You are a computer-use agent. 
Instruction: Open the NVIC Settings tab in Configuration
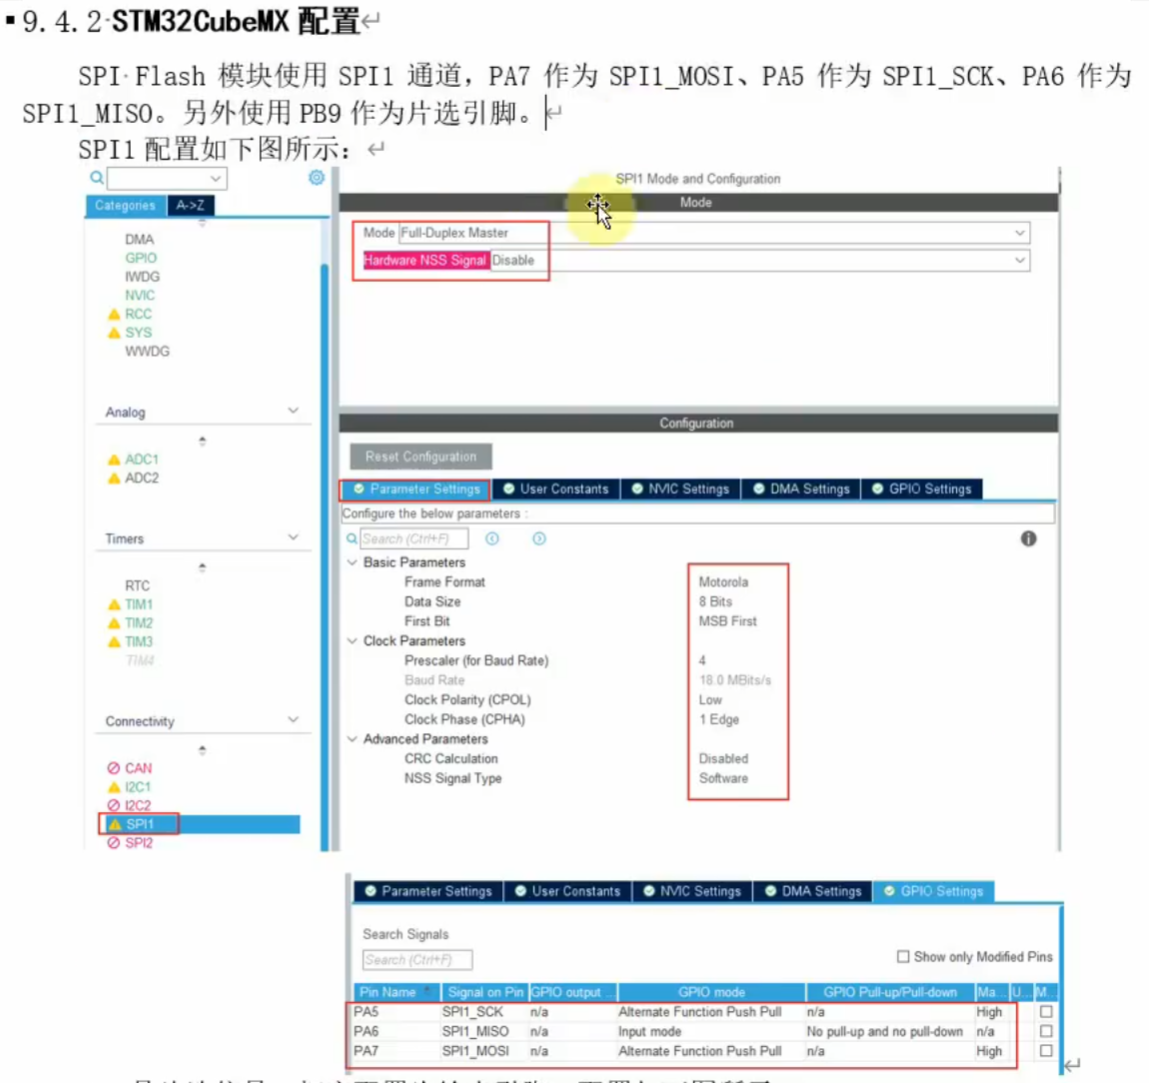(681, 489)
